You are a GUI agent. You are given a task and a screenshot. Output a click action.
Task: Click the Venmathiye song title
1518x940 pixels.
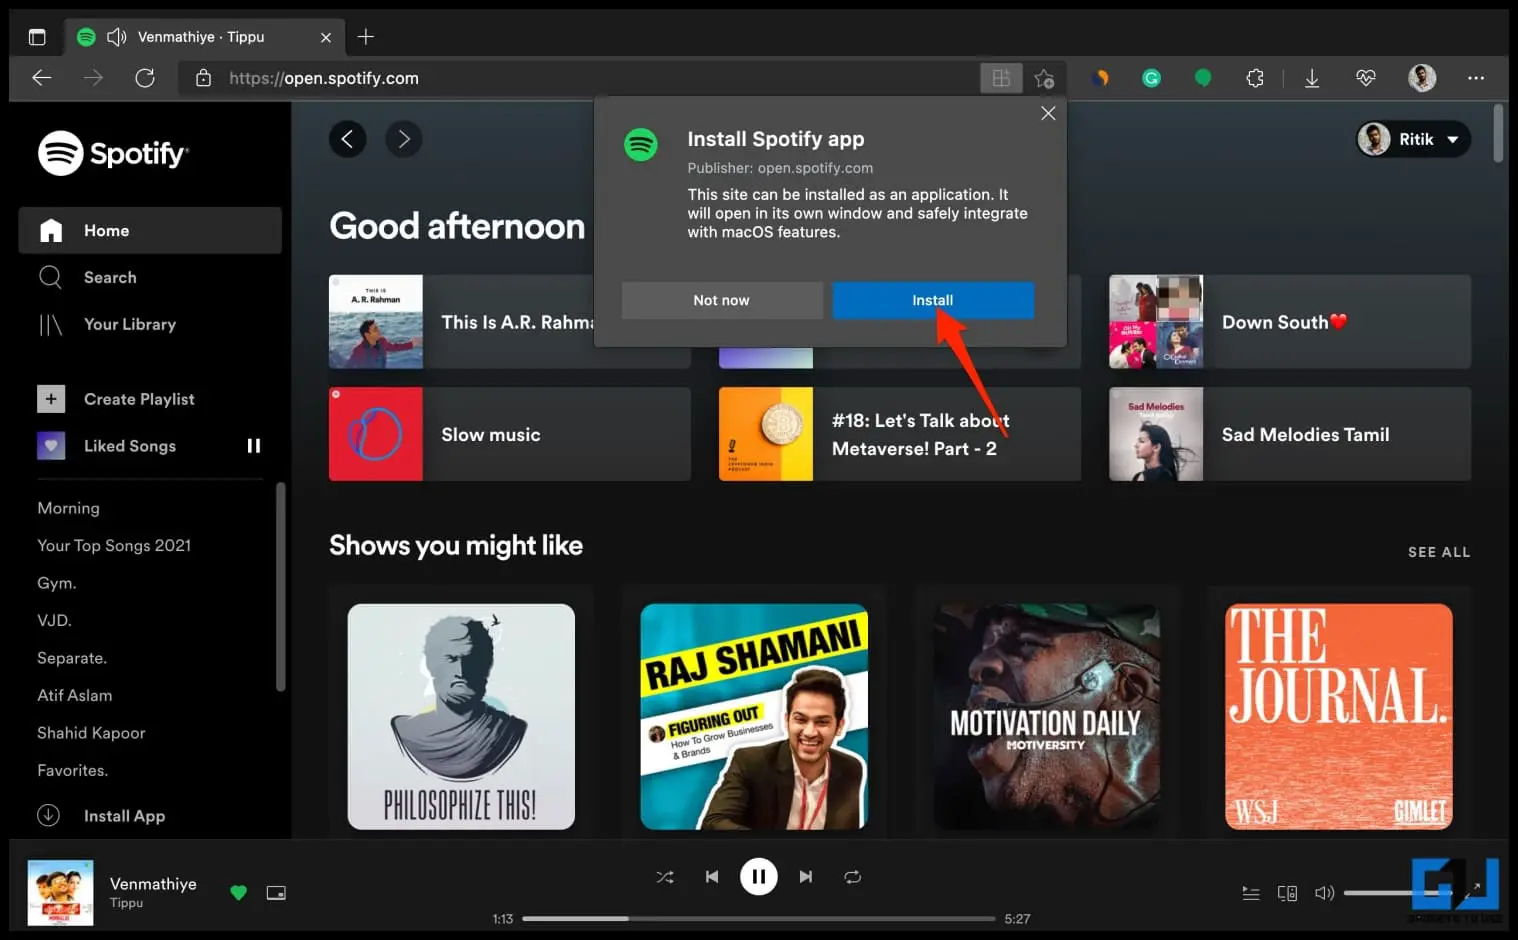[153, 884]
